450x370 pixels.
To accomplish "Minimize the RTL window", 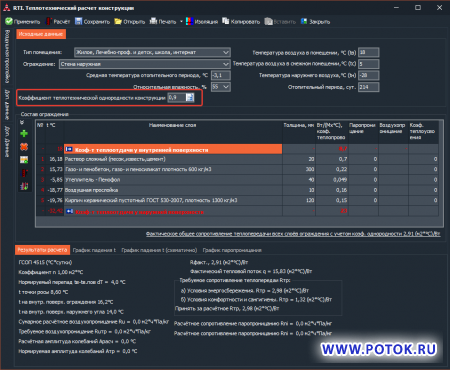I will tap(396, 8).
